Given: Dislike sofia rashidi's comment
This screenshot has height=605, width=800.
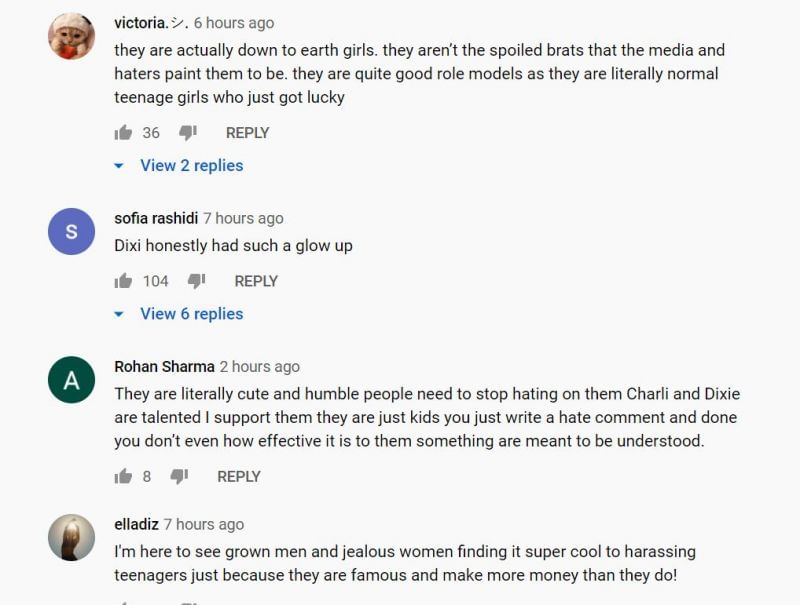Looking at the screenshot, I should (197, 281).
